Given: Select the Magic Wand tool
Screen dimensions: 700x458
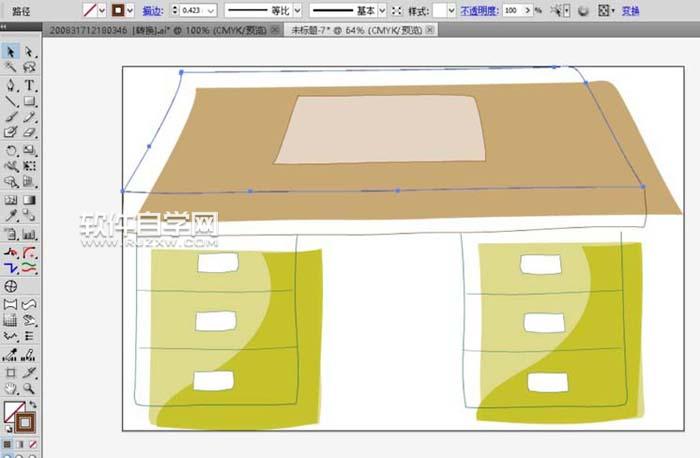Looking at the screenshot, I should pos(11,67).
